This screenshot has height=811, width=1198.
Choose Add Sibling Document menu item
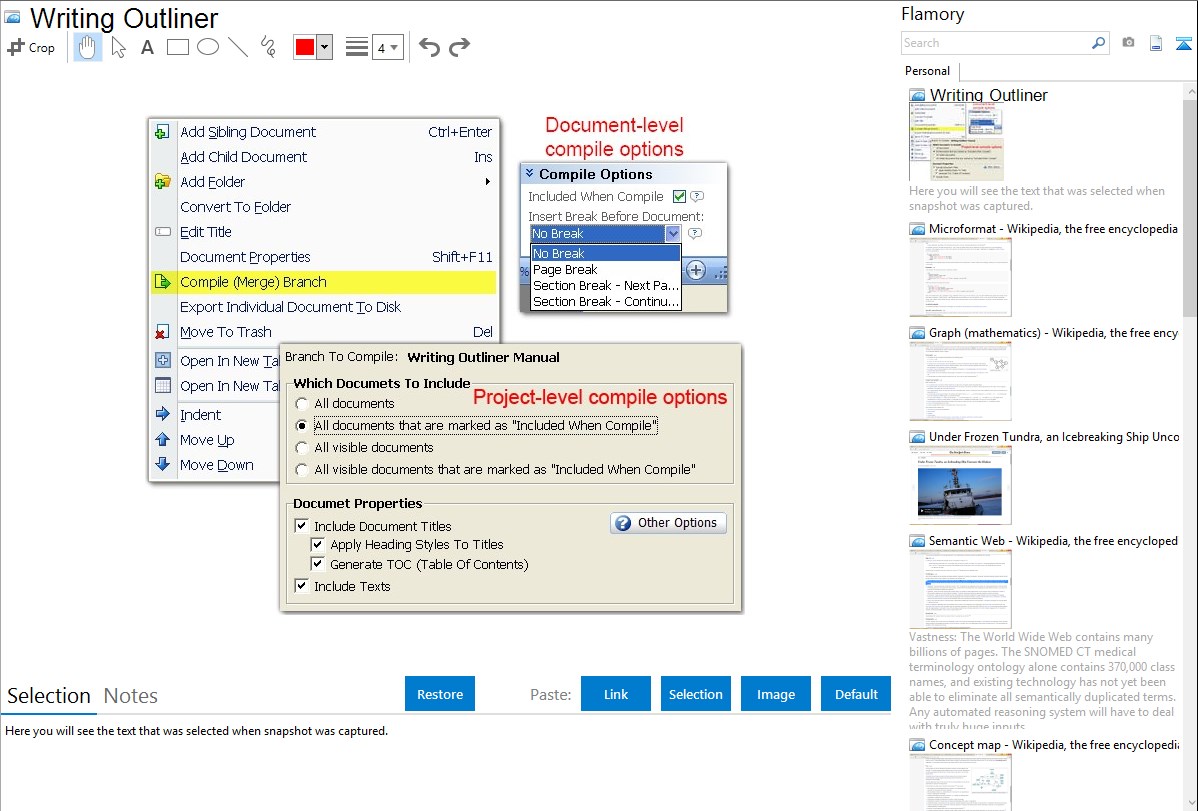click(x=324, y=132)
